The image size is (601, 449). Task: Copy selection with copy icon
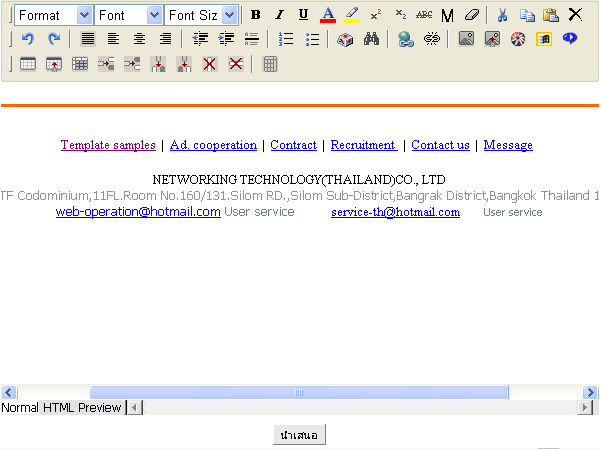(x=527, y=15)
